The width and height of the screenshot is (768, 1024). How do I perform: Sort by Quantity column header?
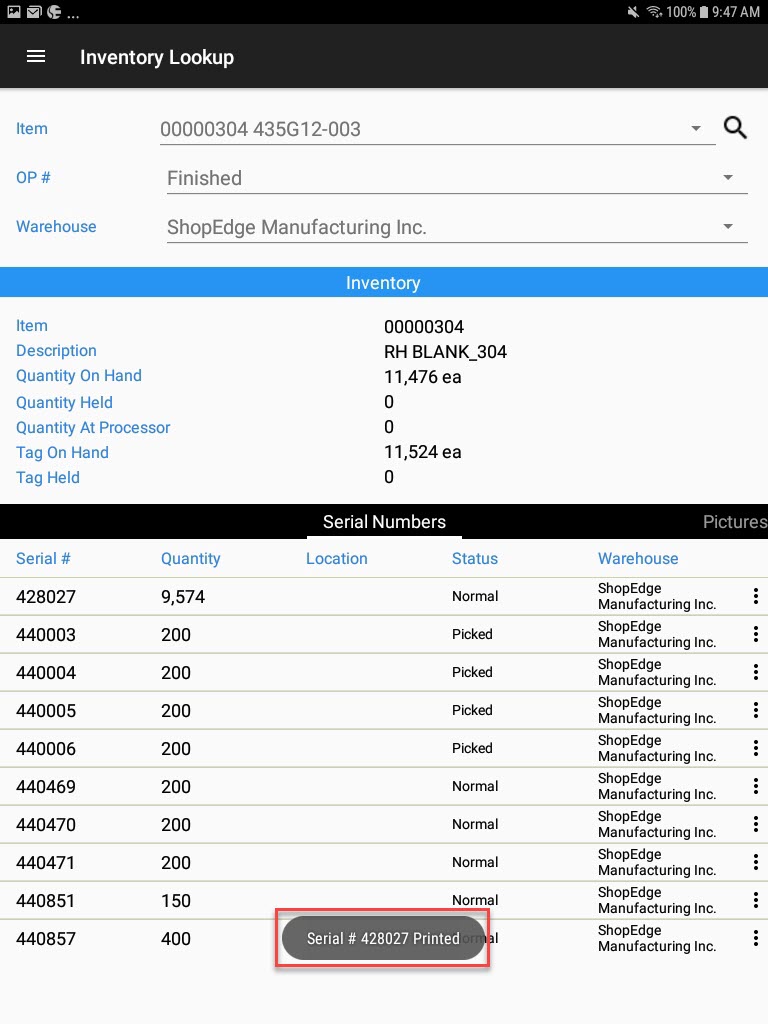pos(191,558)
